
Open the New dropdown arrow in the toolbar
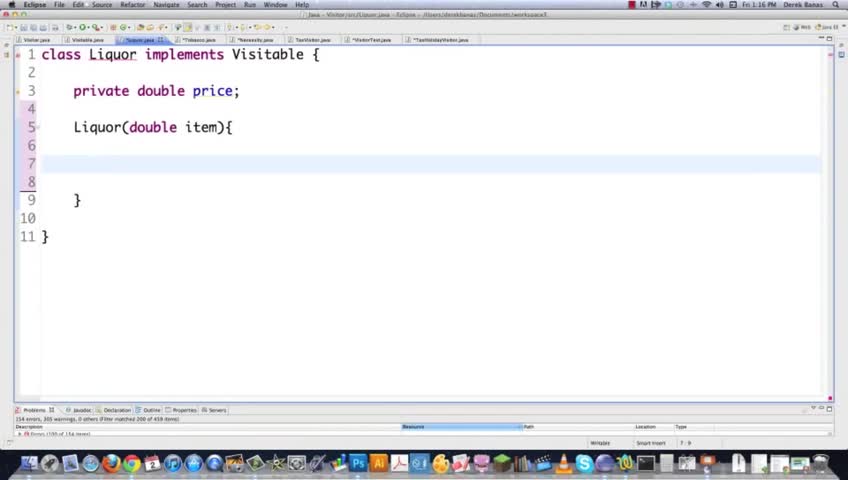coord(16,28)
